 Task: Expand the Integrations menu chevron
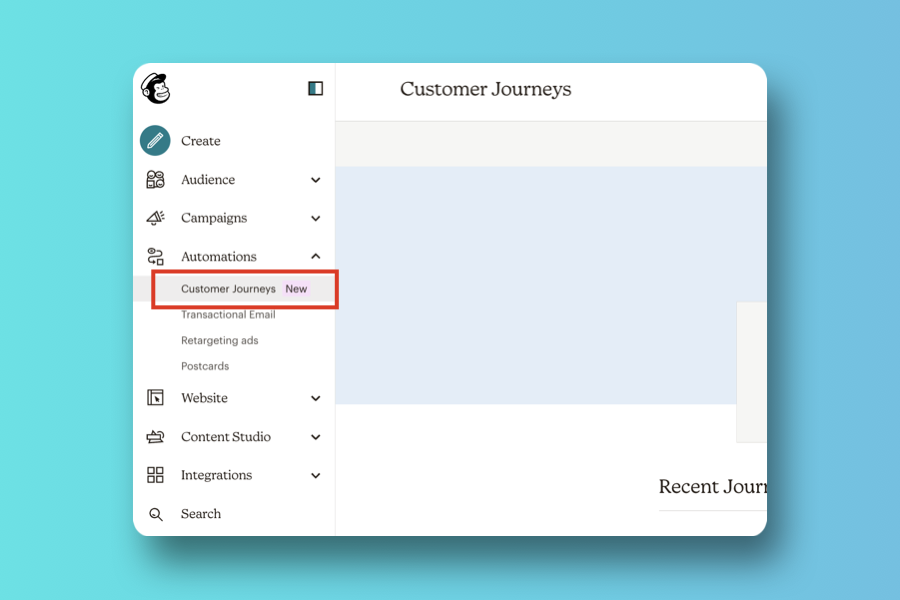click(x=316, y=475)
